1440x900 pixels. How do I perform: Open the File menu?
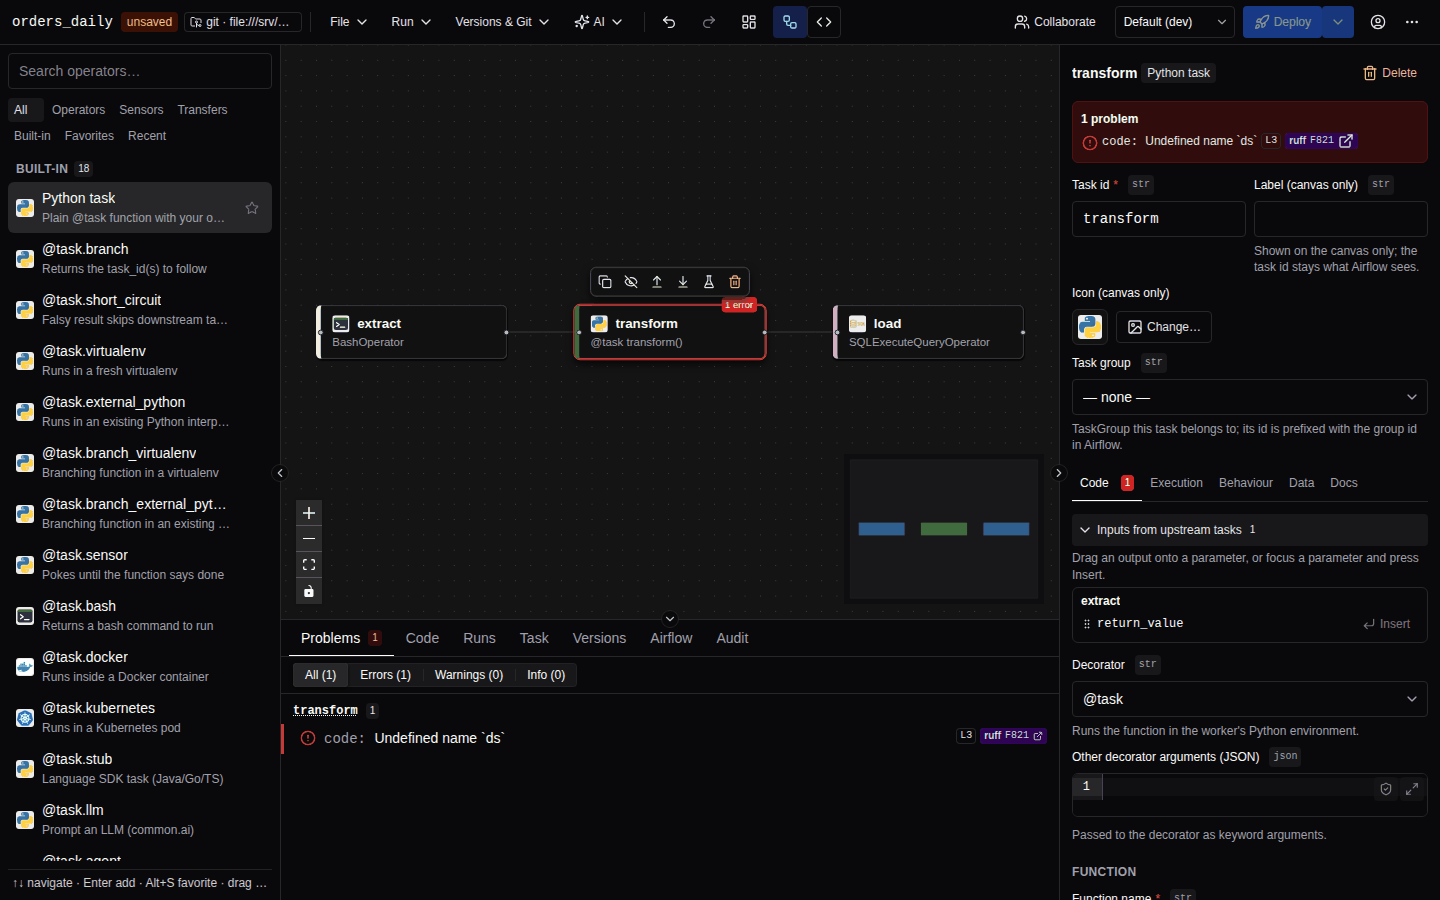348,22
